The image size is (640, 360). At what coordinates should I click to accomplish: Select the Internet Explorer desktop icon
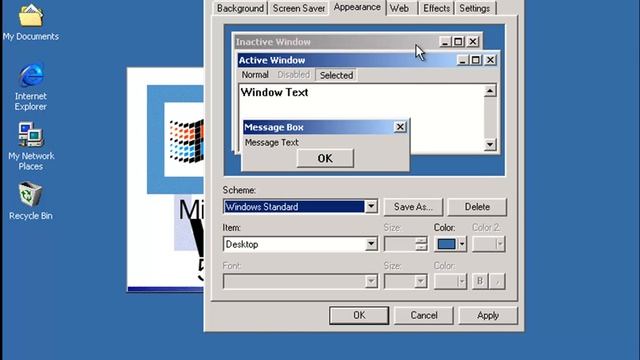coord(31,87)
